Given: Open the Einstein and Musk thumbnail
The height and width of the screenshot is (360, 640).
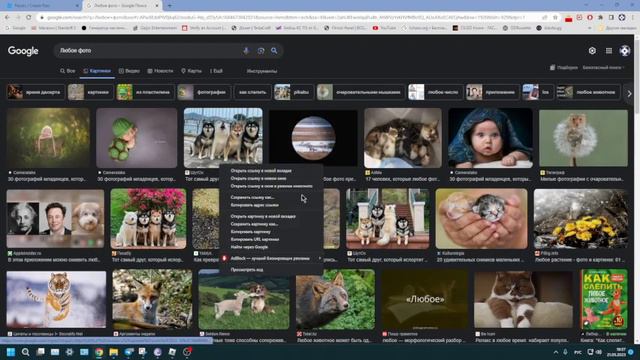Looking at the screenshot, I should [x=55, y=219].
